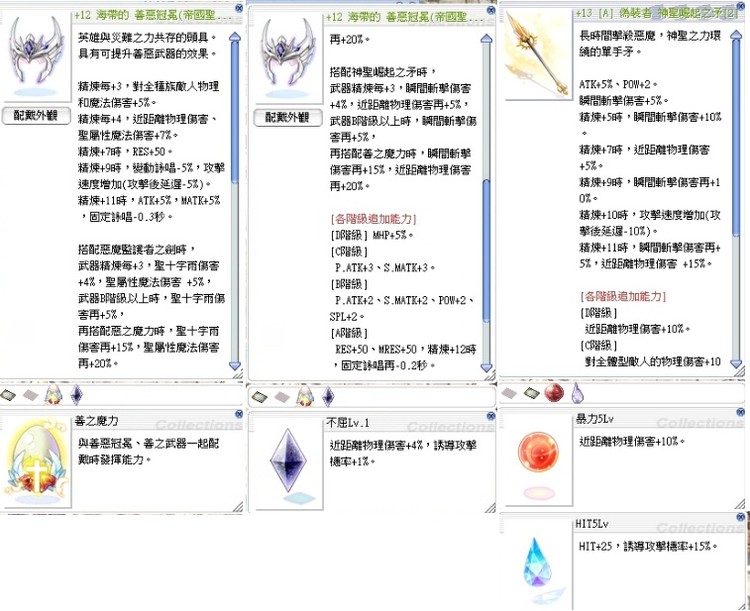Viewport: 750px width, 611px height.
Task: Click the spear image in the right item window
Action: point(539,55)
